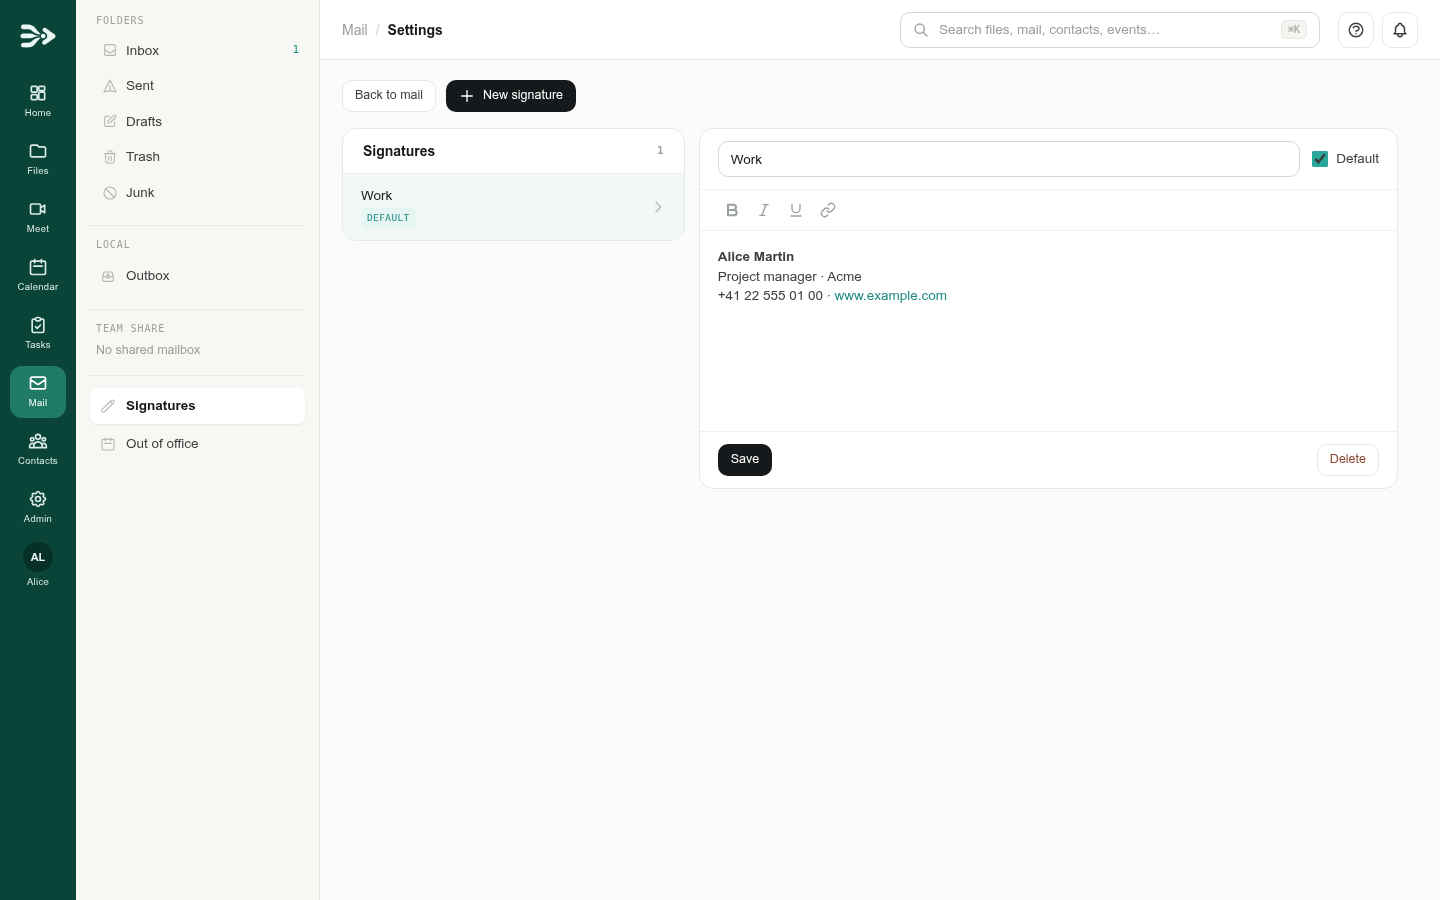Open the Trash folder
1440x900 pixels.
click(x=198, y=157)
